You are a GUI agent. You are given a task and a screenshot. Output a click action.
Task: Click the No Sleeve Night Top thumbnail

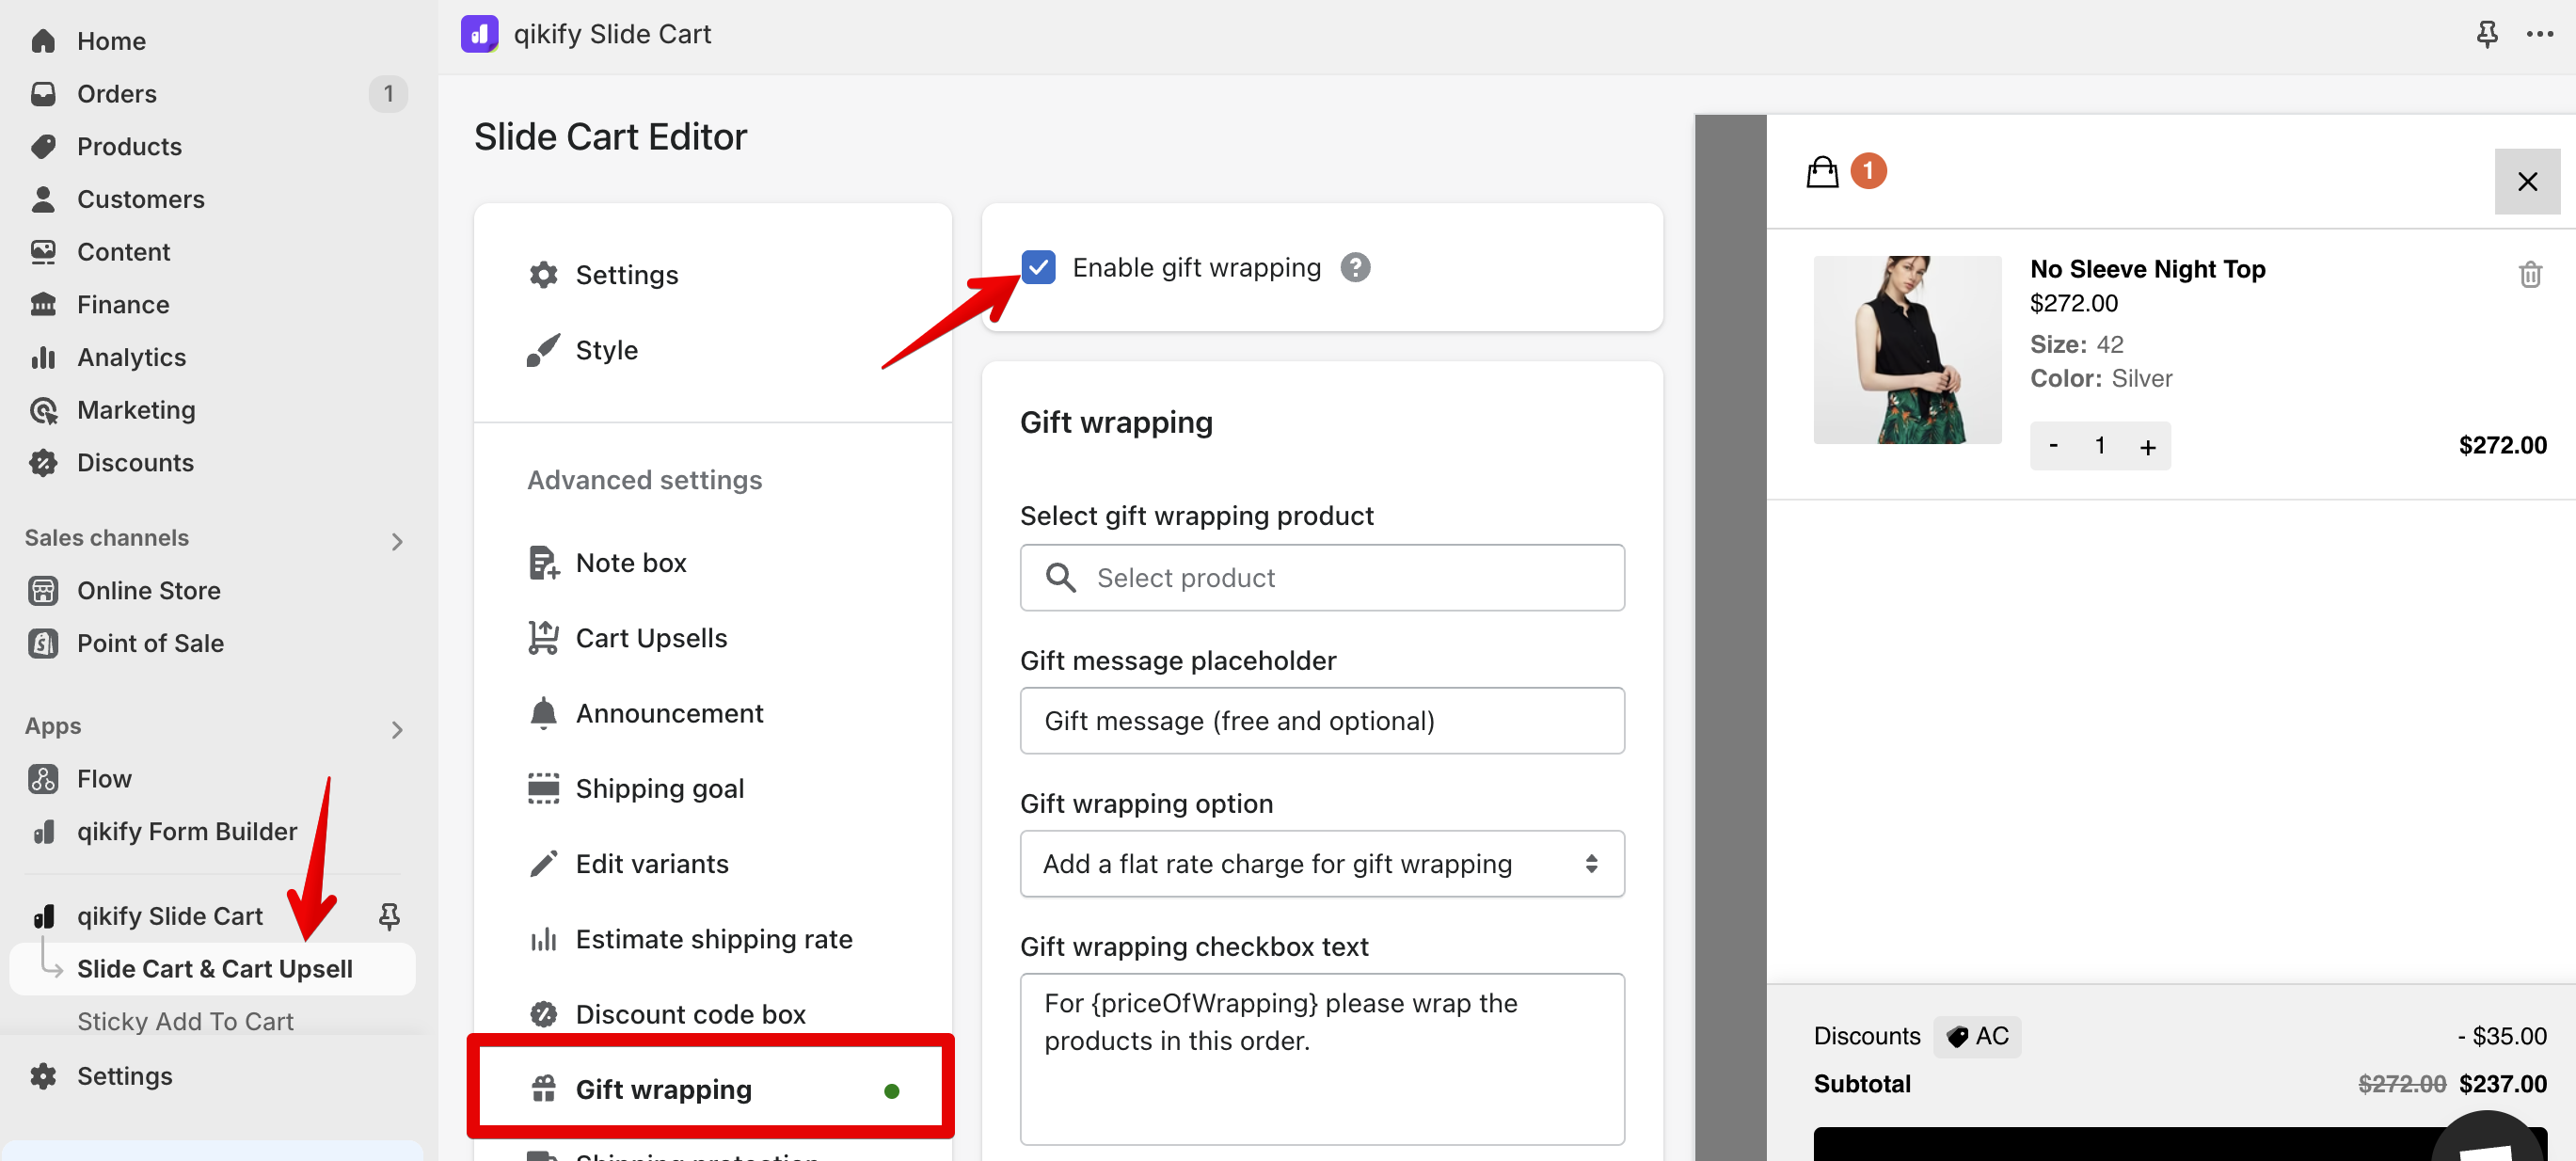(x=1907, y=350)
